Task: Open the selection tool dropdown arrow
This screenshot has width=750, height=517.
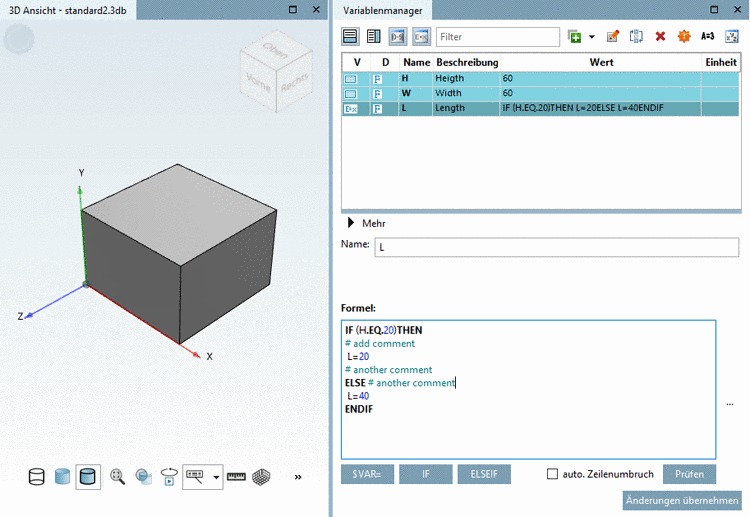Action: (217, 477)
